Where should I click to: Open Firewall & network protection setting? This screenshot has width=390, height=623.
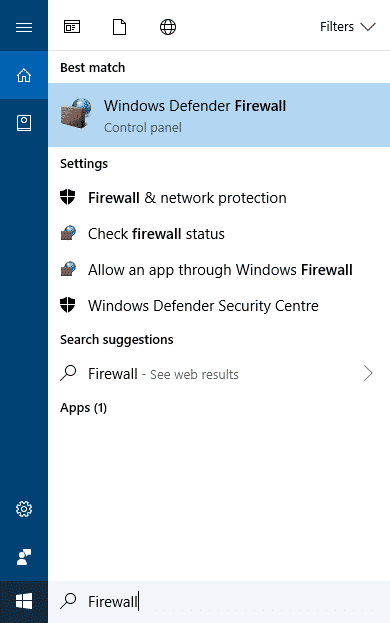pos(219,197)
